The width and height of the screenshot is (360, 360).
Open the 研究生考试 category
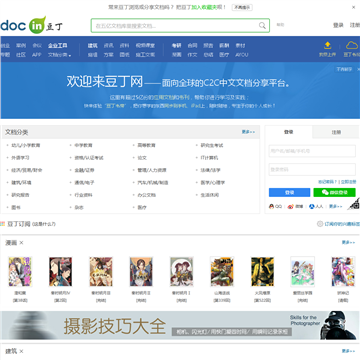point(212,145)
